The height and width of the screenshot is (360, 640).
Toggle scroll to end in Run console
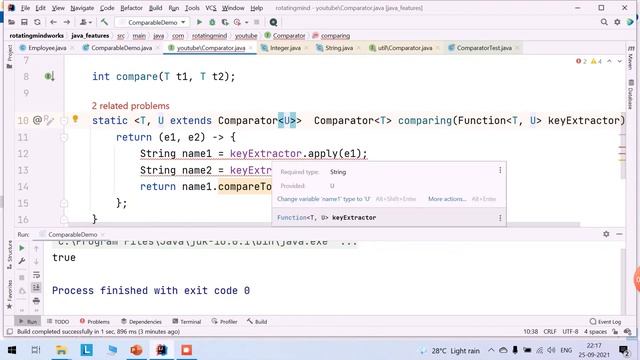point(36,287)
